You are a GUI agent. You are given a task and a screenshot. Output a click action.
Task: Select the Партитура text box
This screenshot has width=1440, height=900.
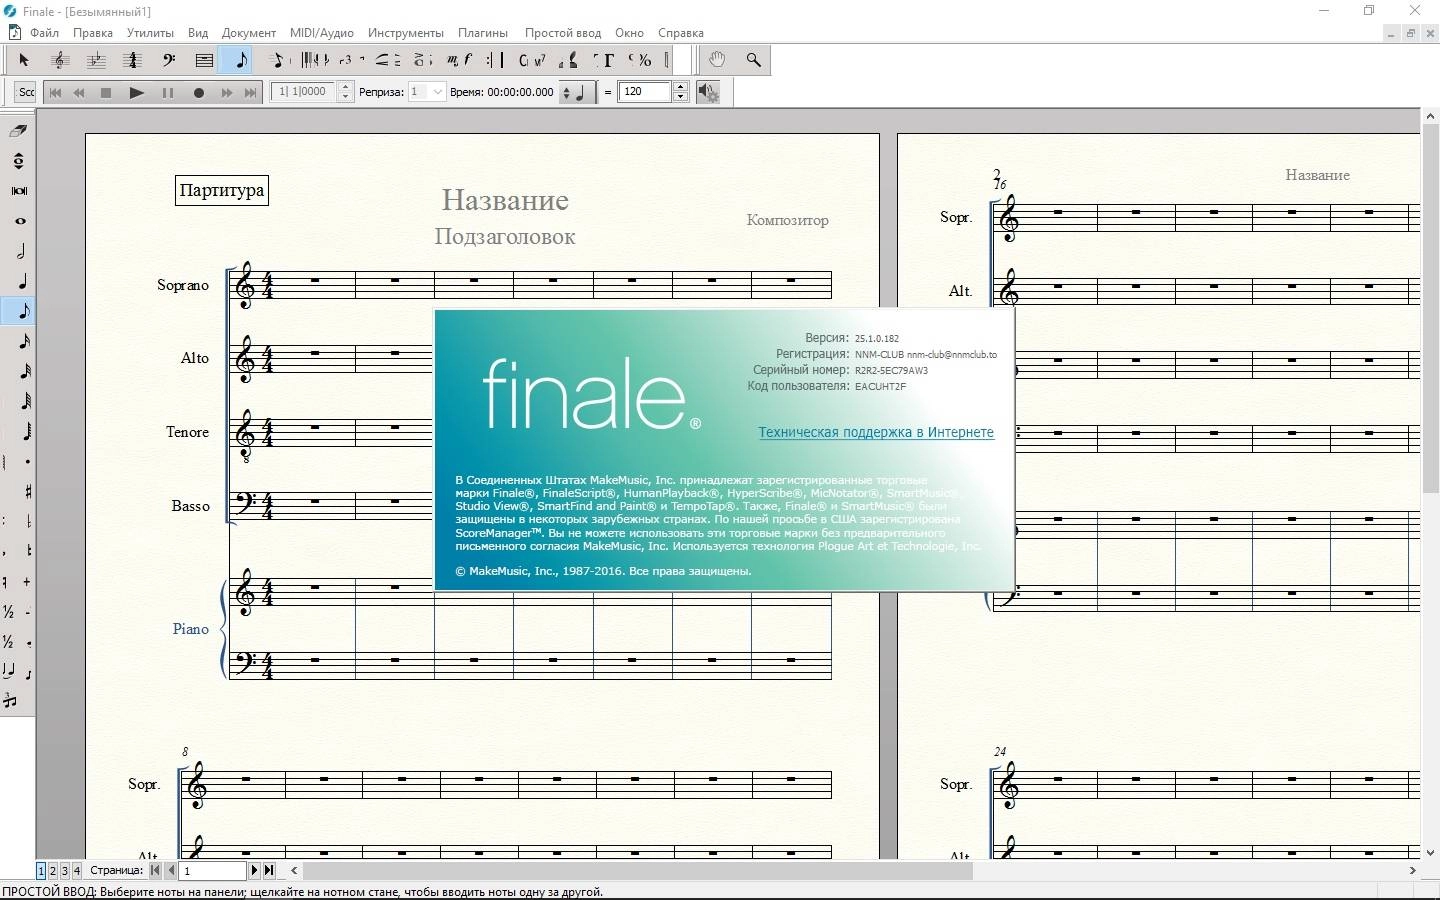coord(221,190)
